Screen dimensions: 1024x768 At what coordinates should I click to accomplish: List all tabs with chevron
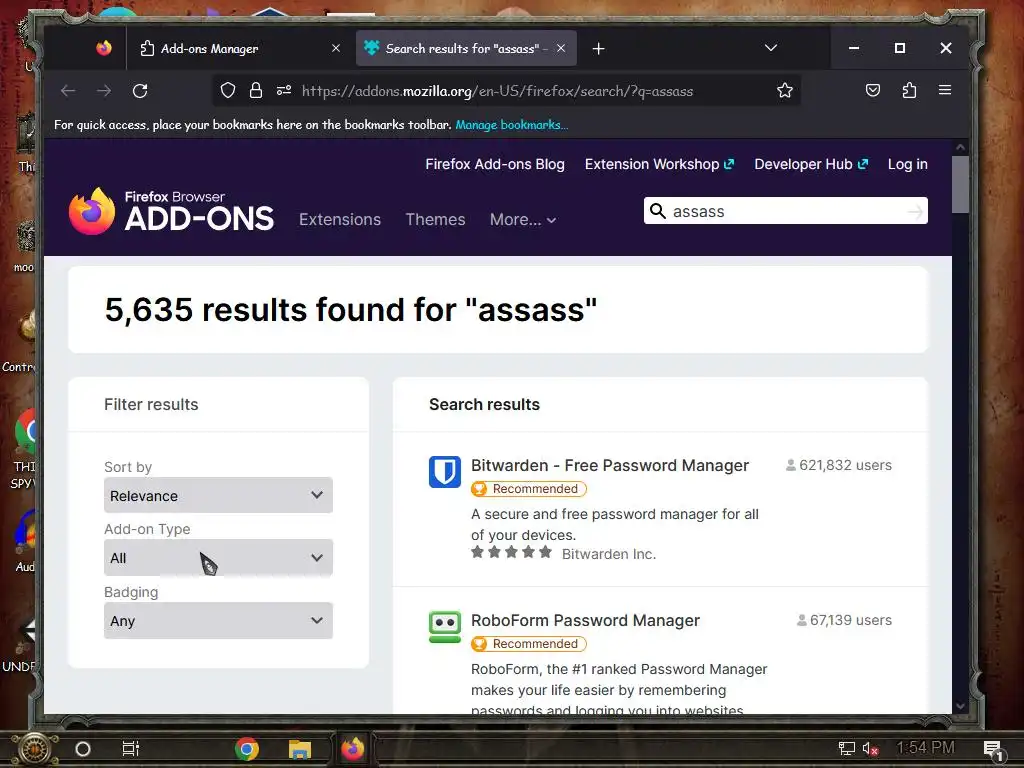coord(771,48)
